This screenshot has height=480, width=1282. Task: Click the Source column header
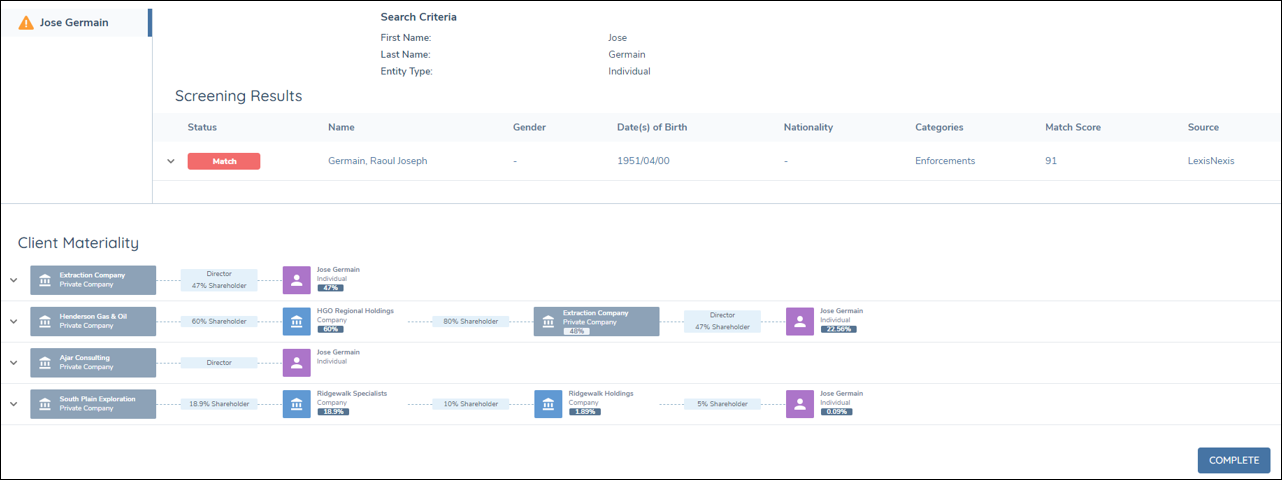click(1203, 127)
